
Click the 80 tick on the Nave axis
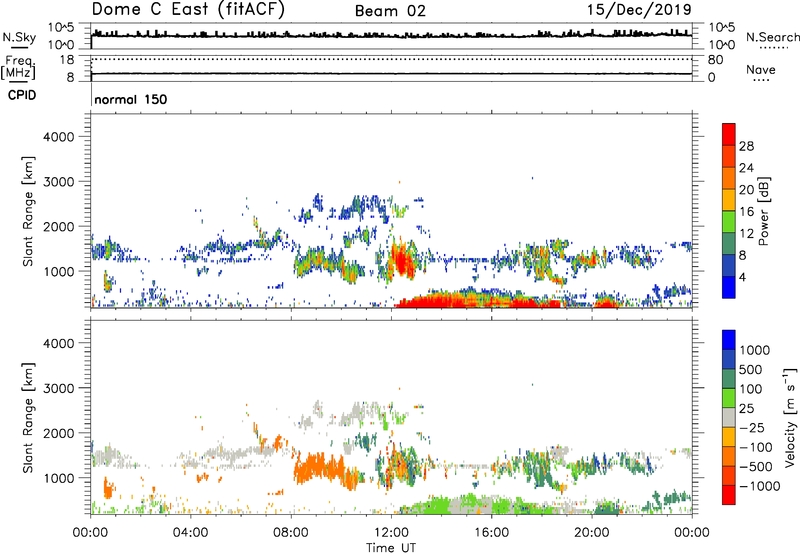tap(715, 60)
